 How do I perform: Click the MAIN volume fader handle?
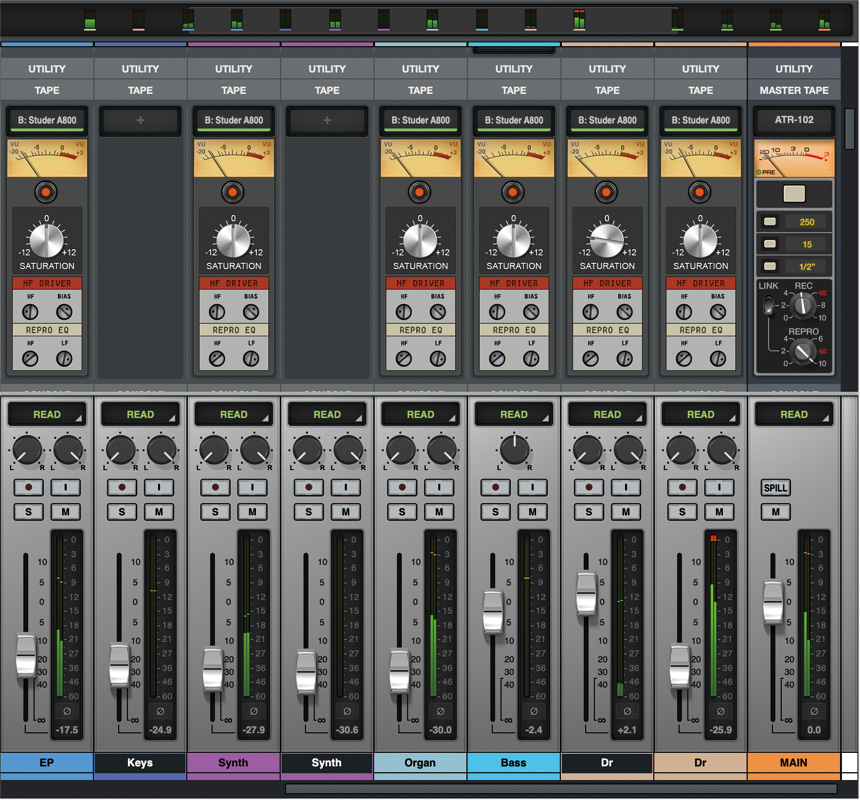click(x=773, y=602)
